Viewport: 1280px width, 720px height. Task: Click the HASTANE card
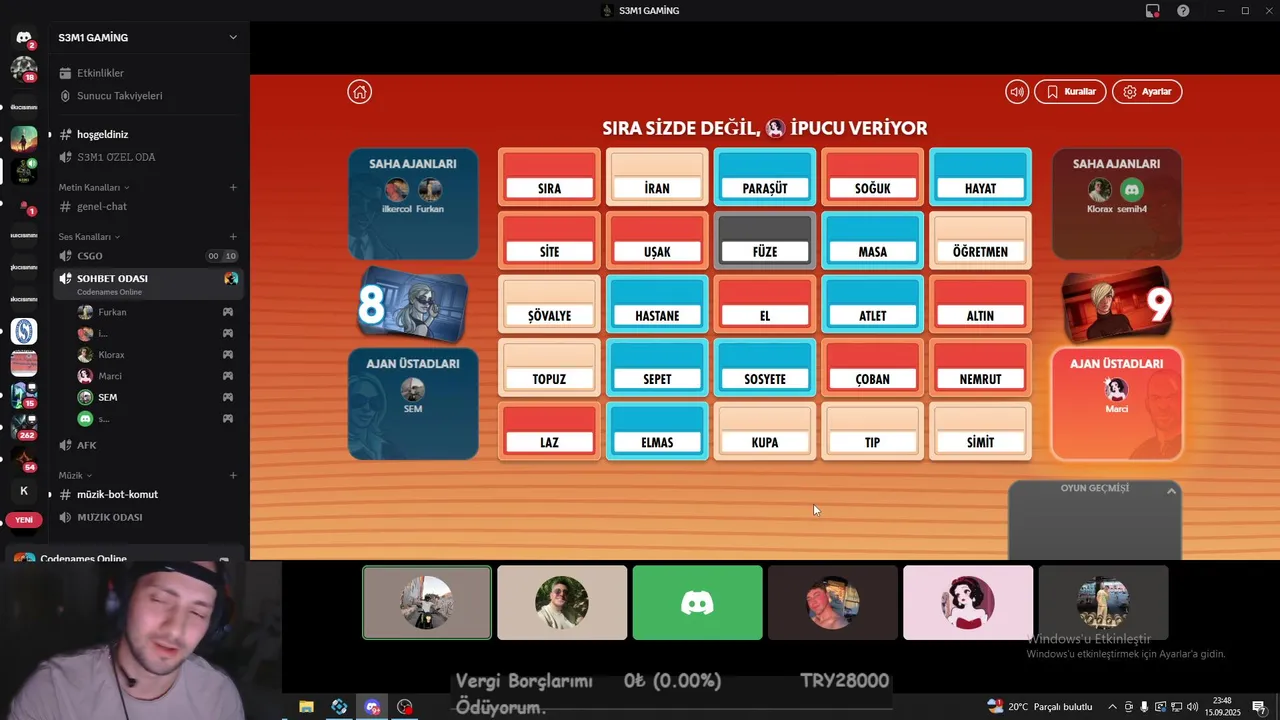(657, 304)
